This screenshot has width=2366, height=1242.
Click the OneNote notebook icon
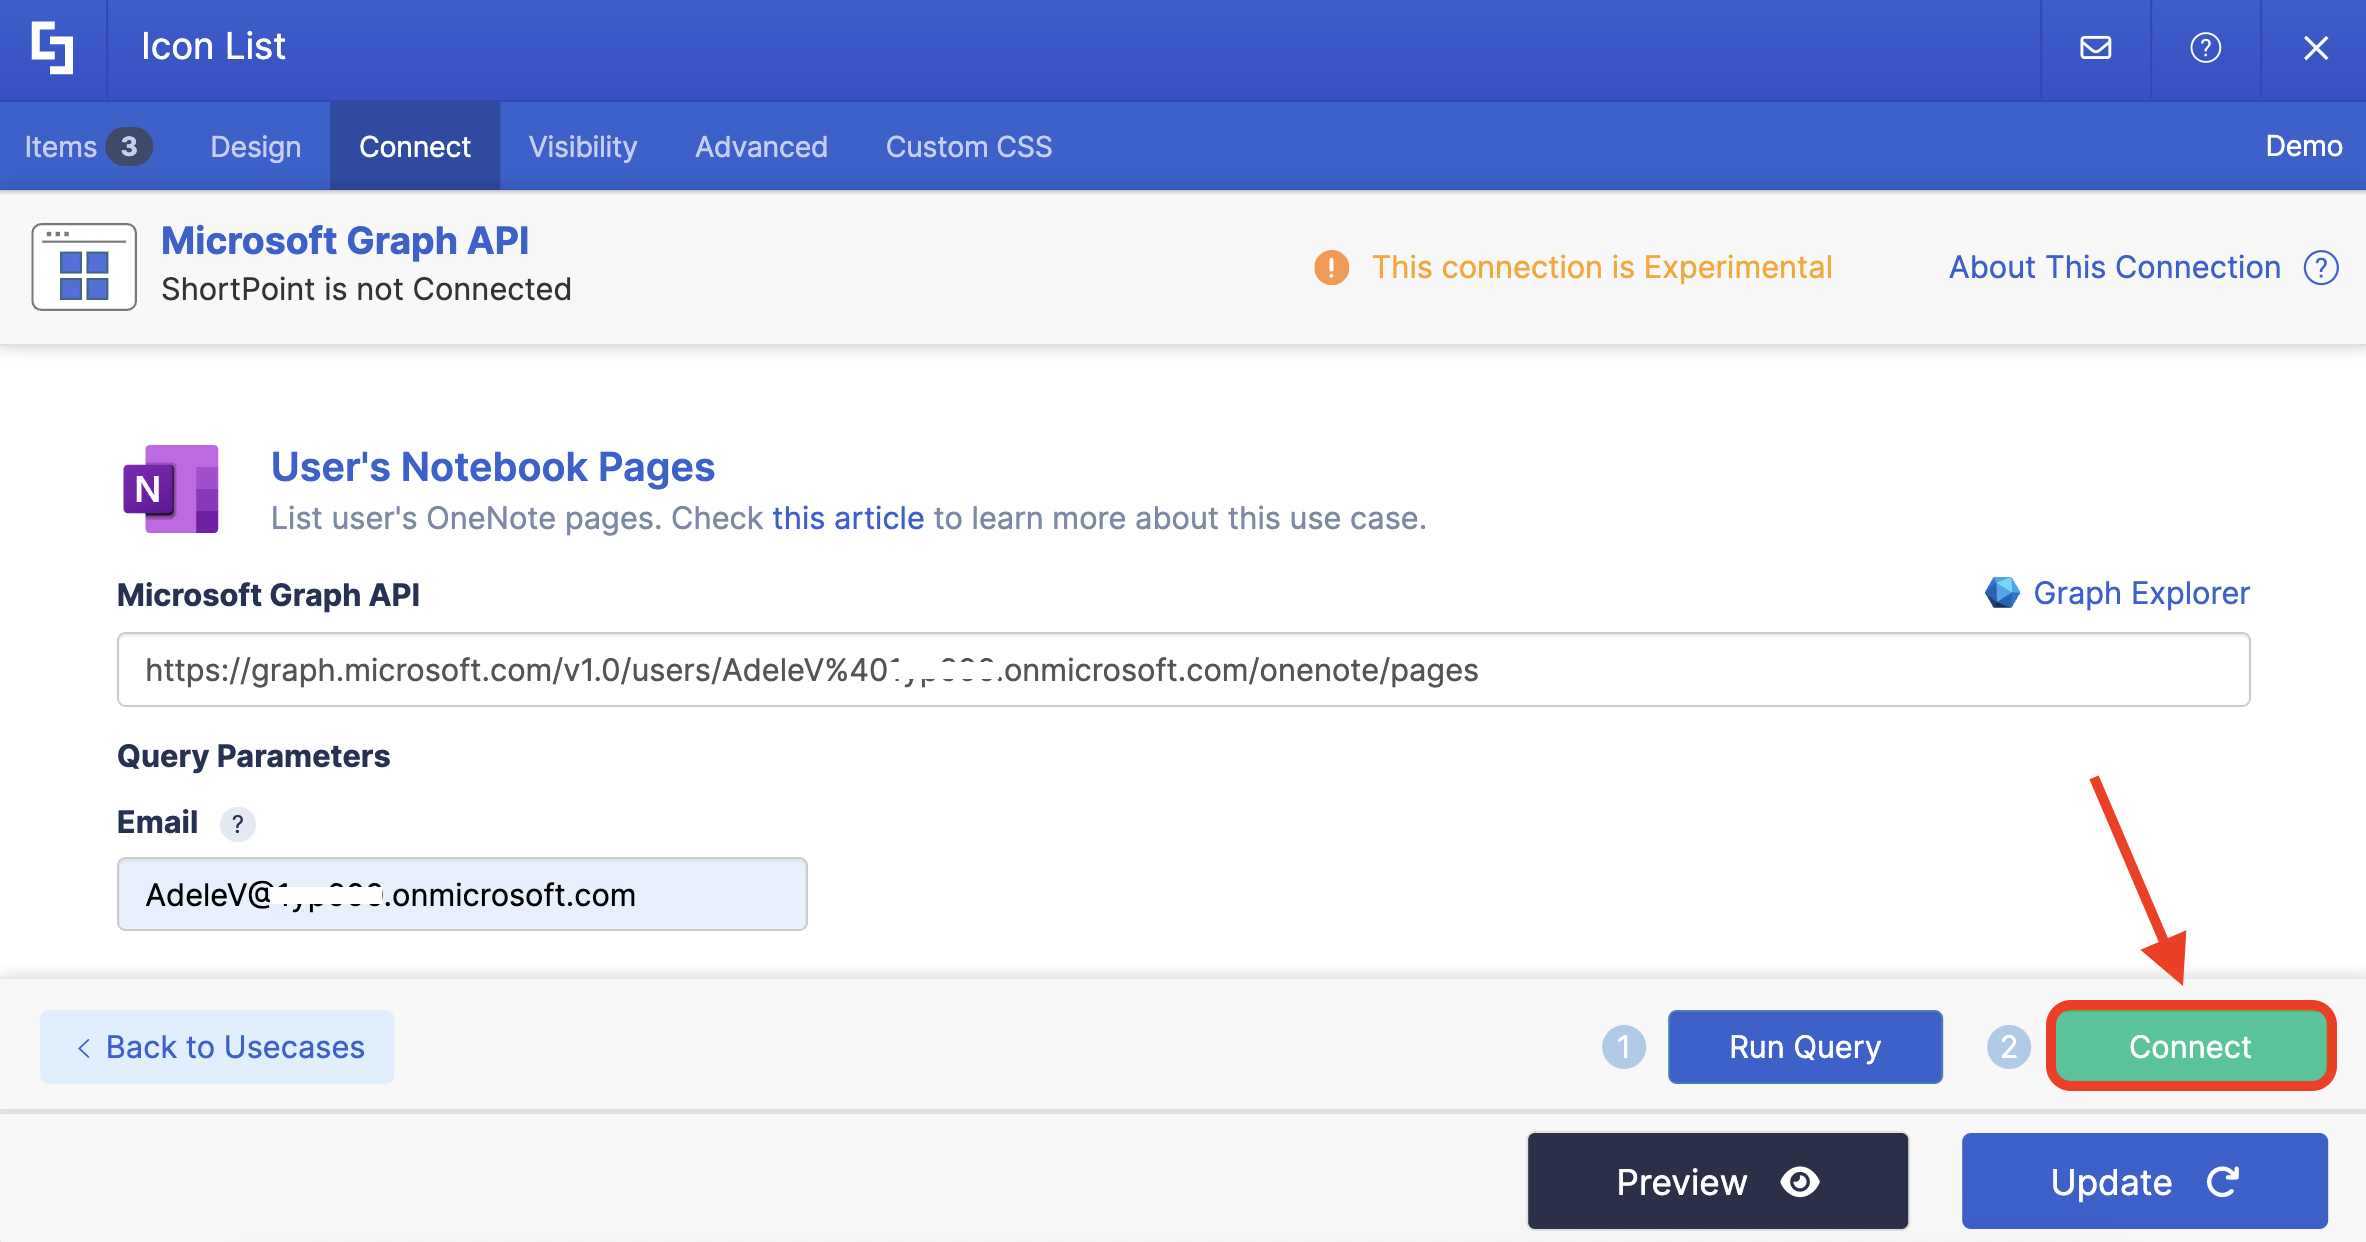(171, 489)
